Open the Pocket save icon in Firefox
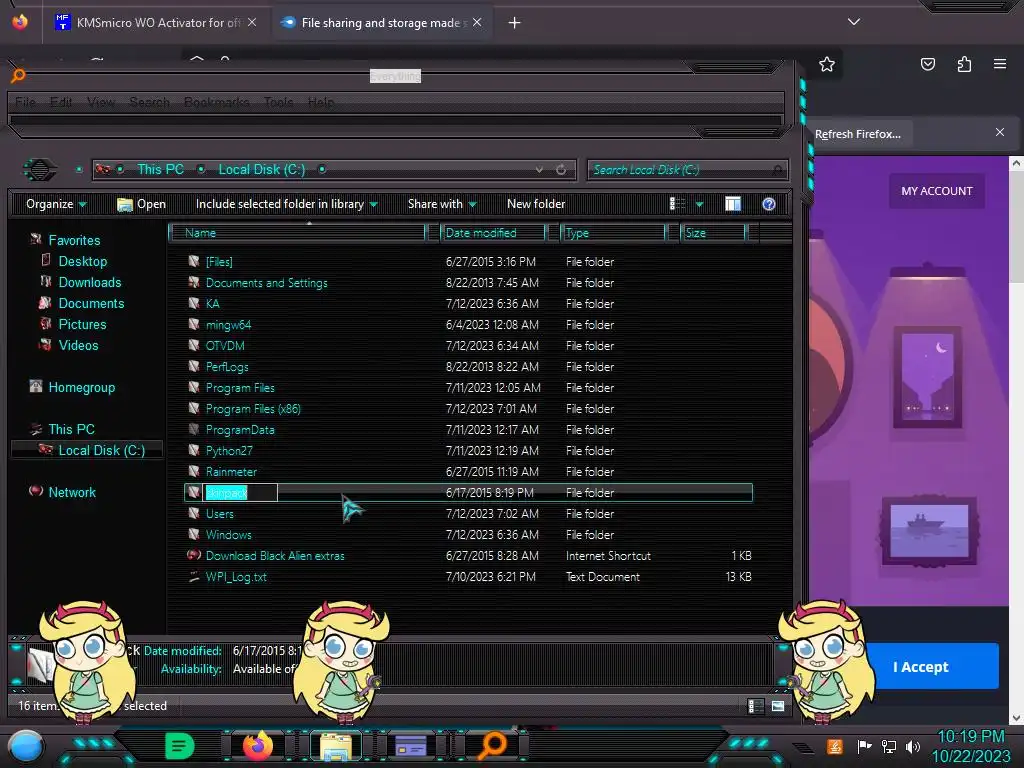 click(927, 64)
